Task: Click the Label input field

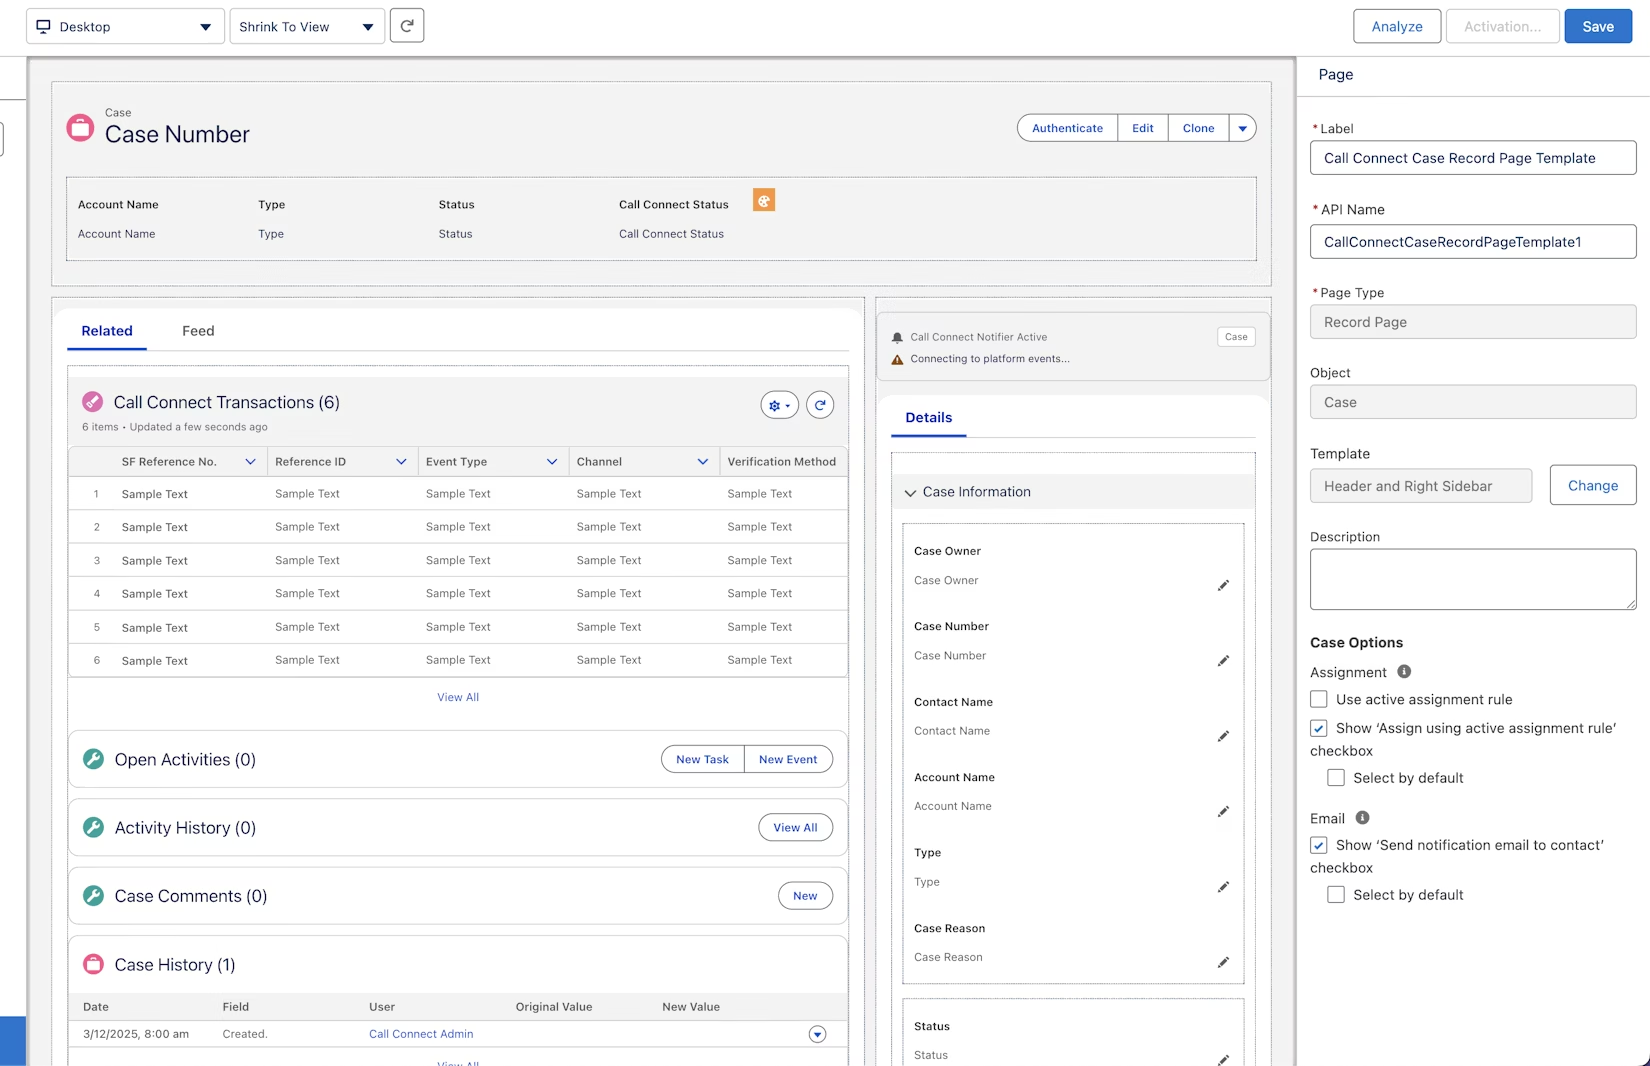Action: click(x=1473, y=158)
